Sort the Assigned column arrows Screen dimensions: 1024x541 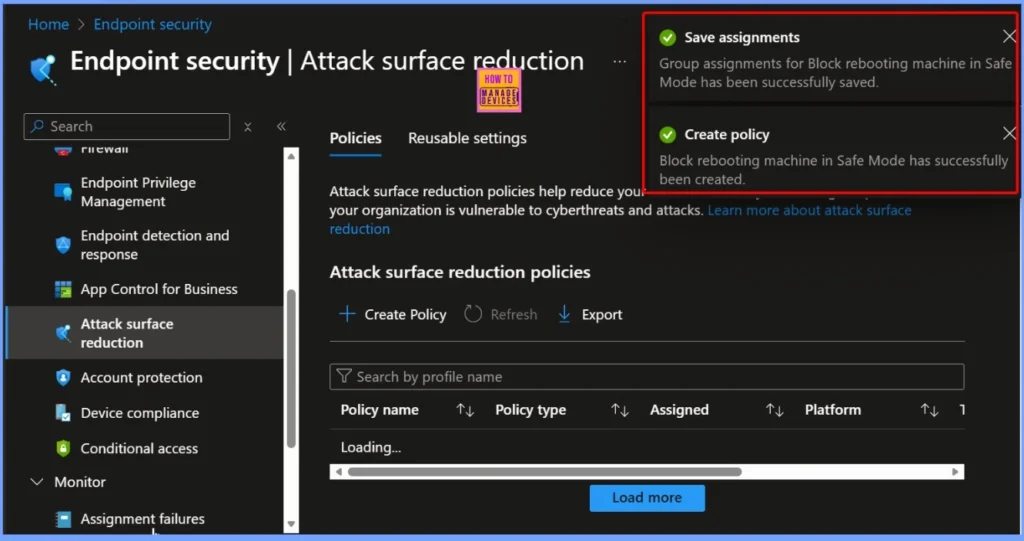coord(775,410)
